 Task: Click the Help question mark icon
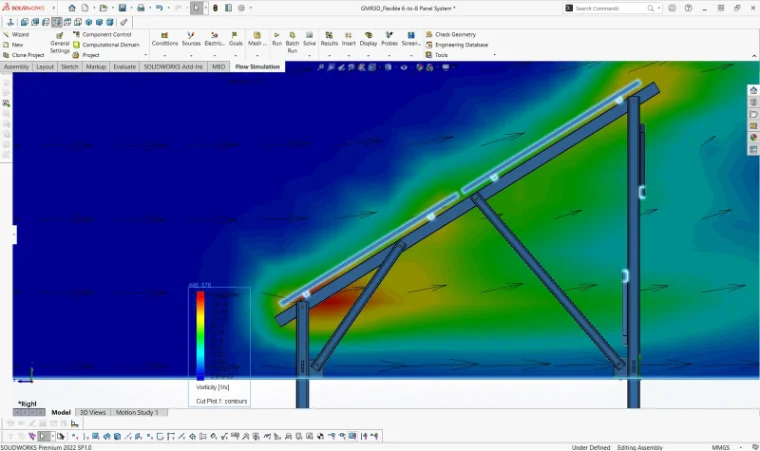[x=688, y=8]
